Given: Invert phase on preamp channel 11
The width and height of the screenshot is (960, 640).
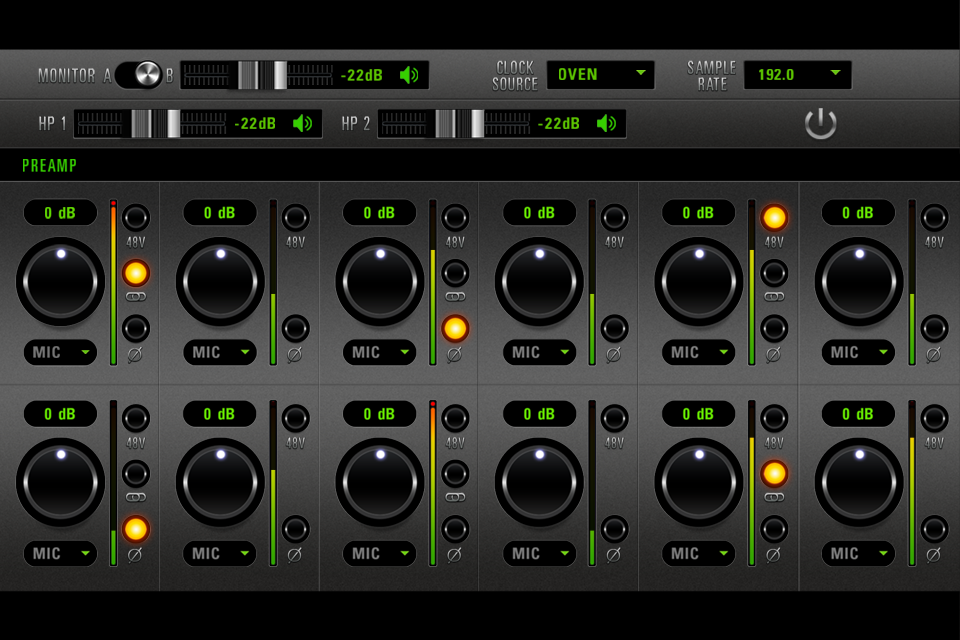Looking at the screenshot, I should [x=774, y=529].
